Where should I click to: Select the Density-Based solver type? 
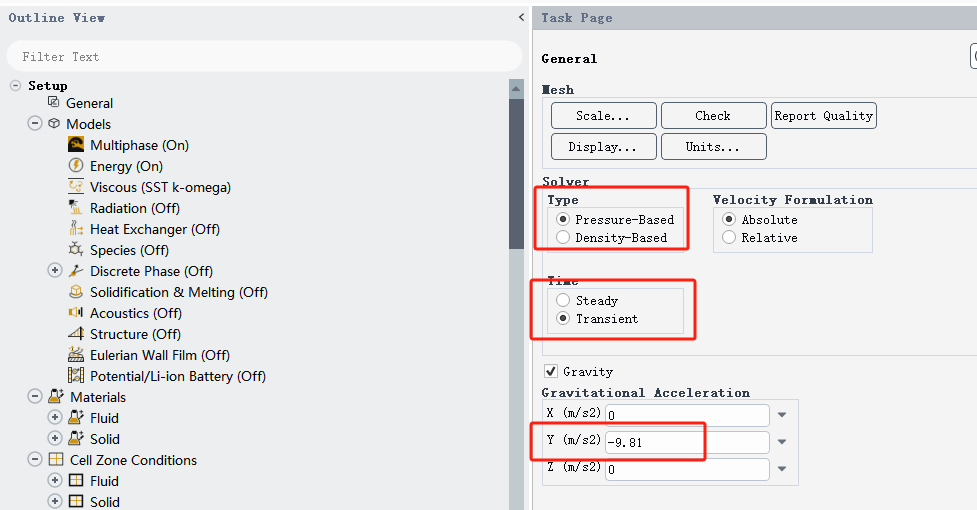(563, 238)
